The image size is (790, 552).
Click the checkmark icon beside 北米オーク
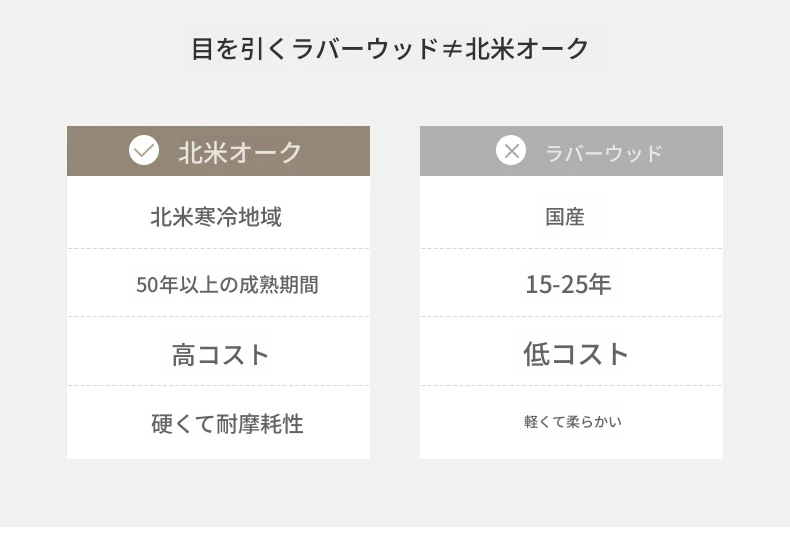(144, 151)
